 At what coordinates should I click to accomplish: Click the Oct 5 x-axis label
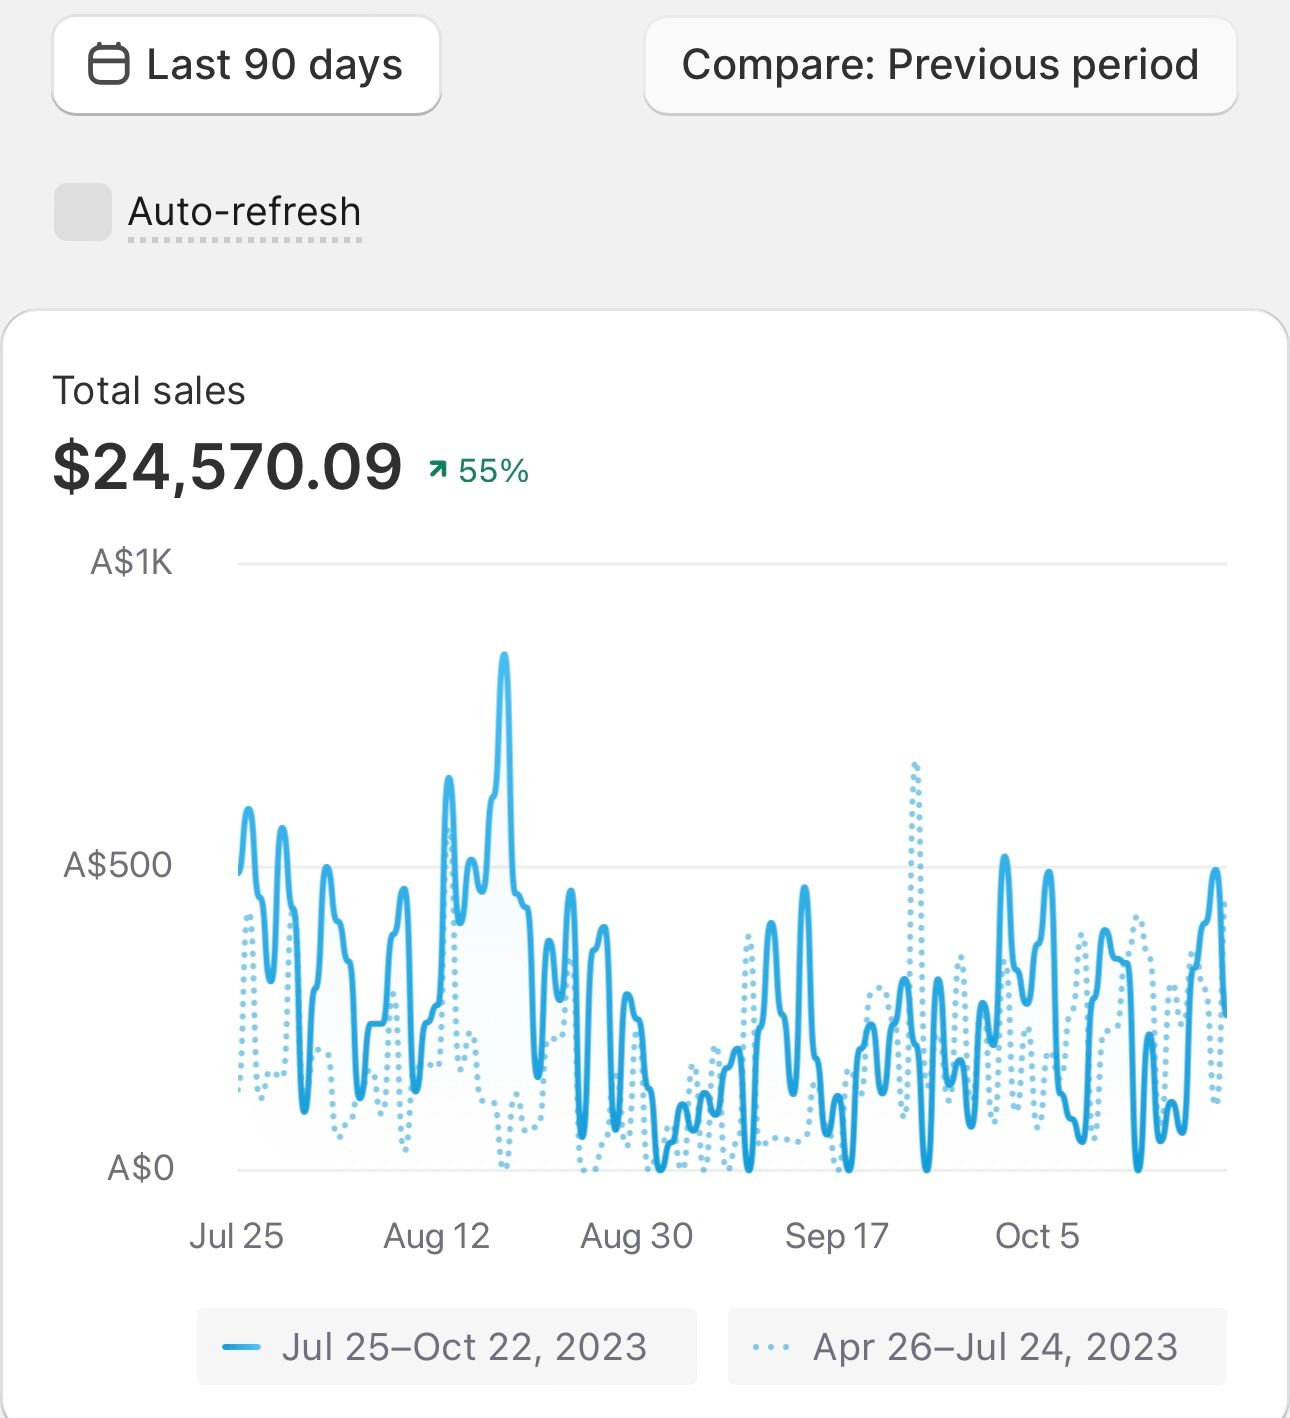pos(1037,1236)
